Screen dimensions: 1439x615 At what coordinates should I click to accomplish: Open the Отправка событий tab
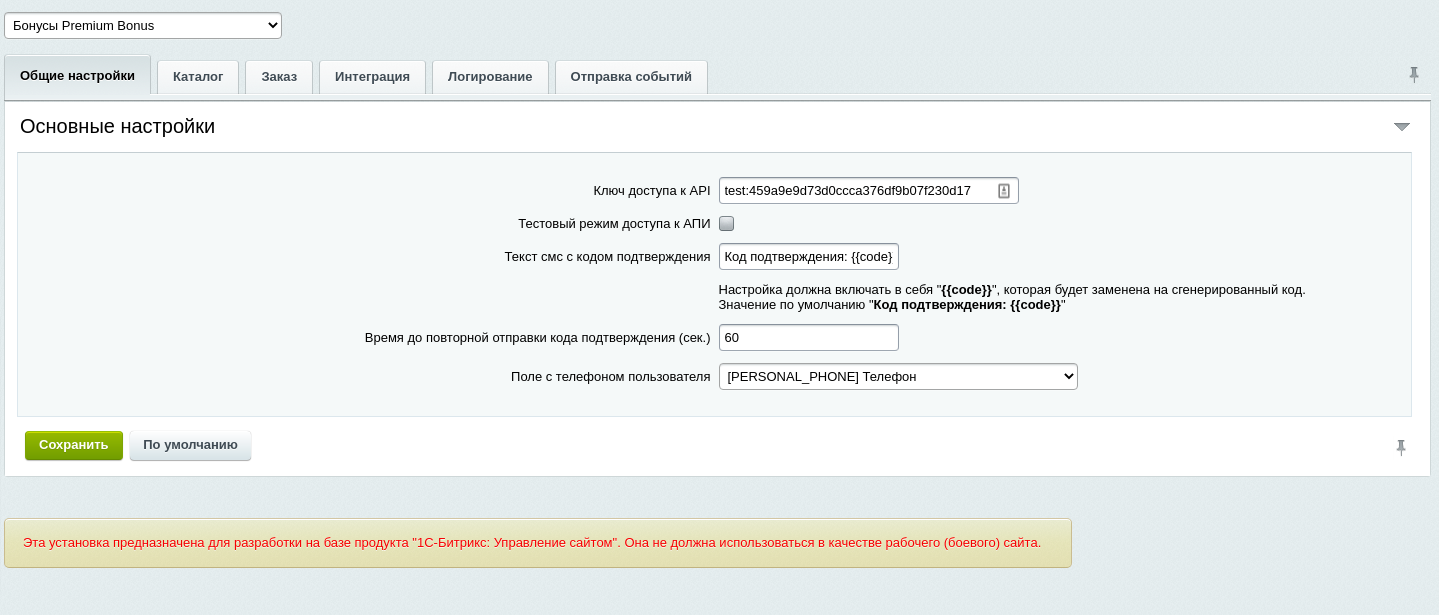click(631, 77)
